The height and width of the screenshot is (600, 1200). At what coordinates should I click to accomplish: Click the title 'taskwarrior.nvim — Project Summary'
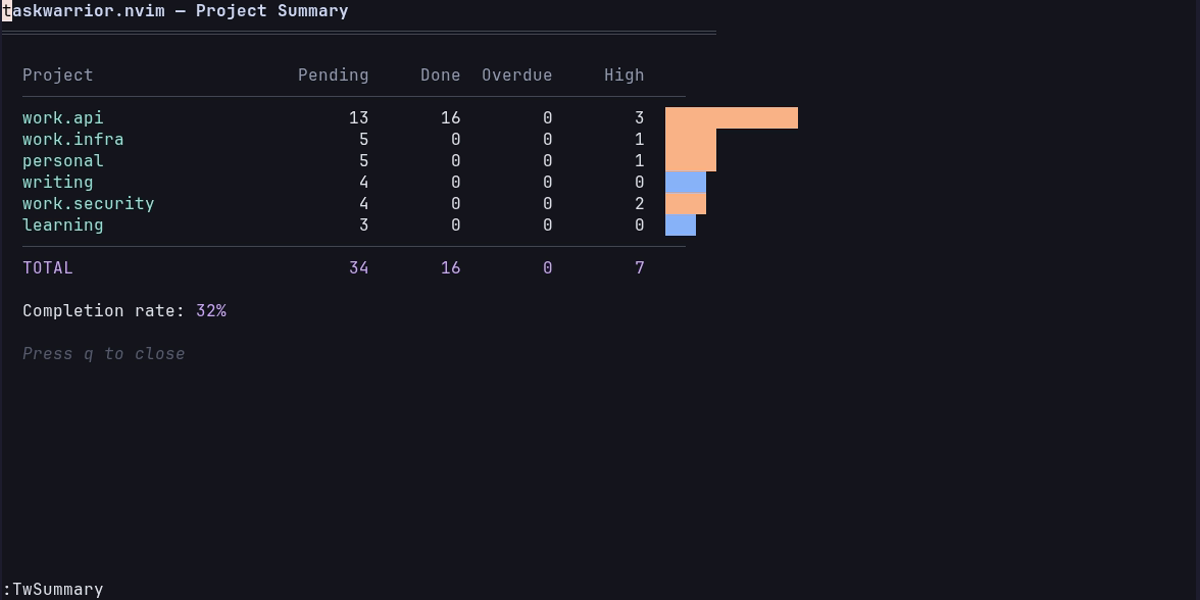click(175, 11)
